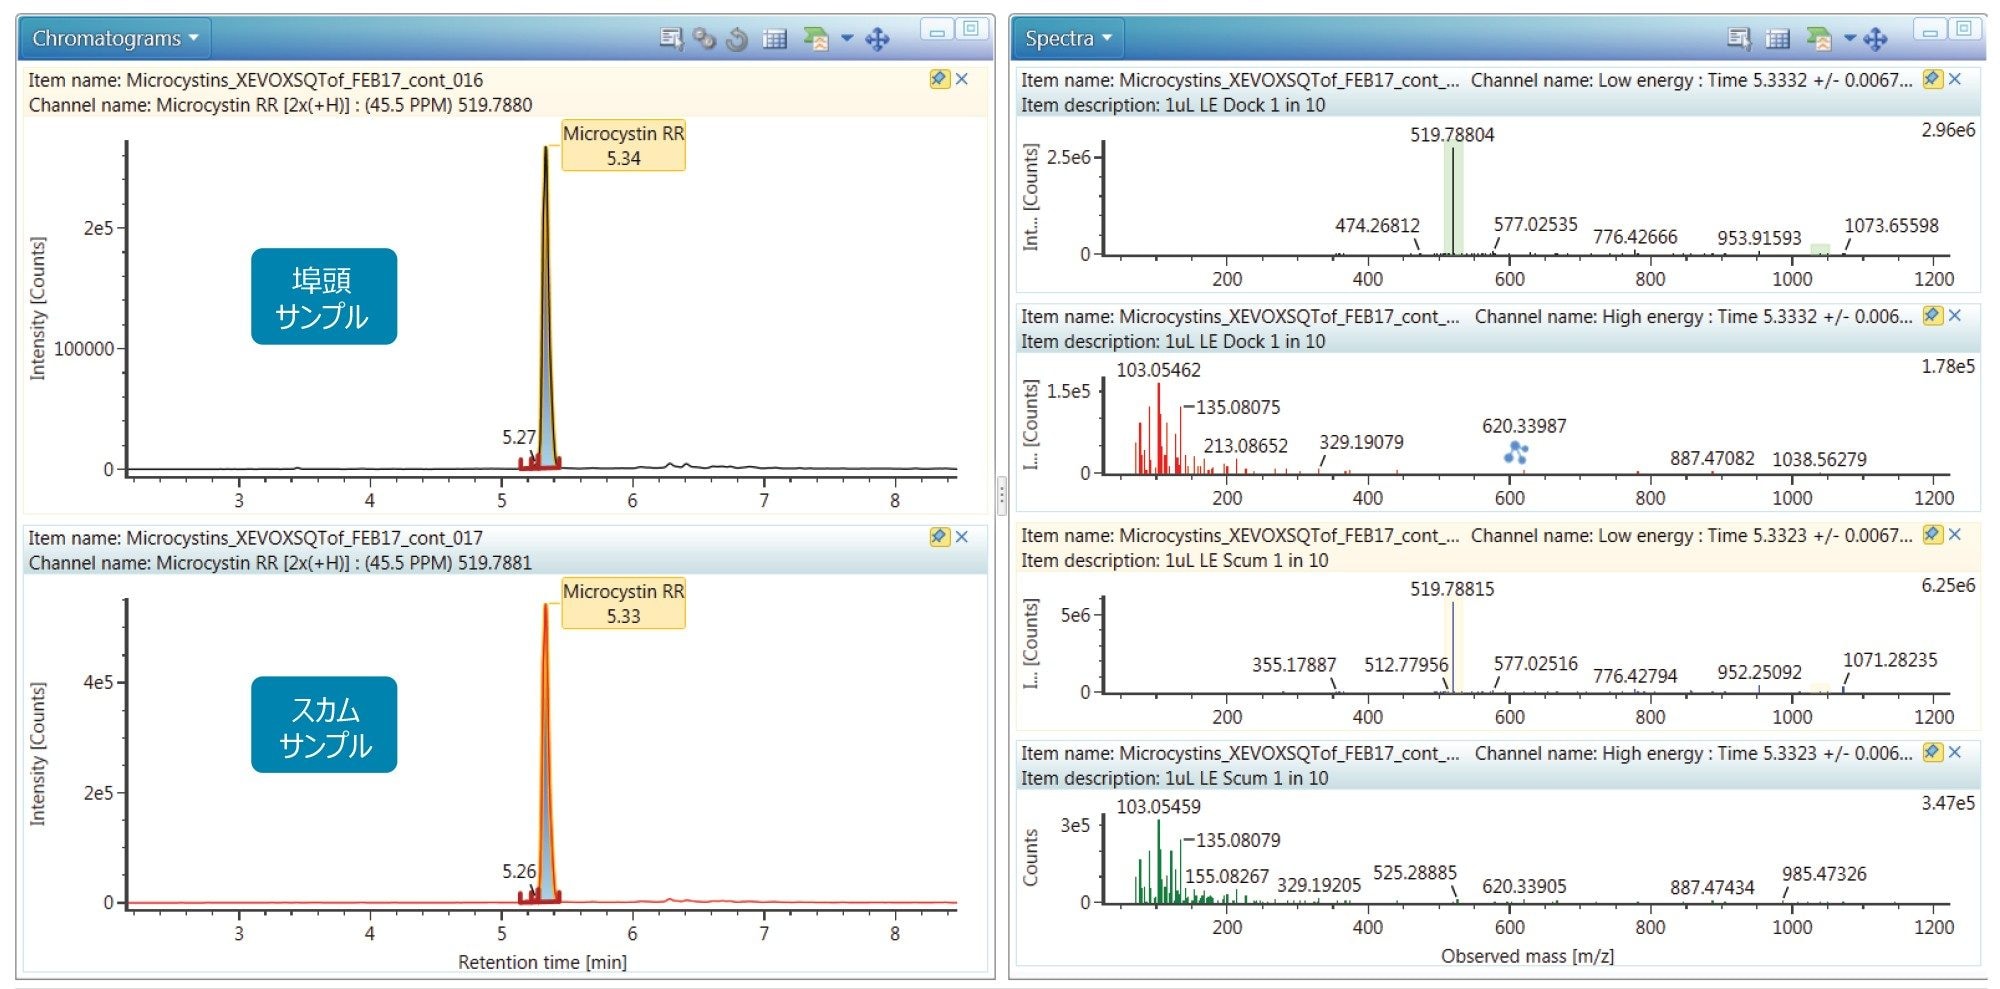
Task: Expand the export options arrow in Chromatograms toolbar
Action: tap(847, 39)
